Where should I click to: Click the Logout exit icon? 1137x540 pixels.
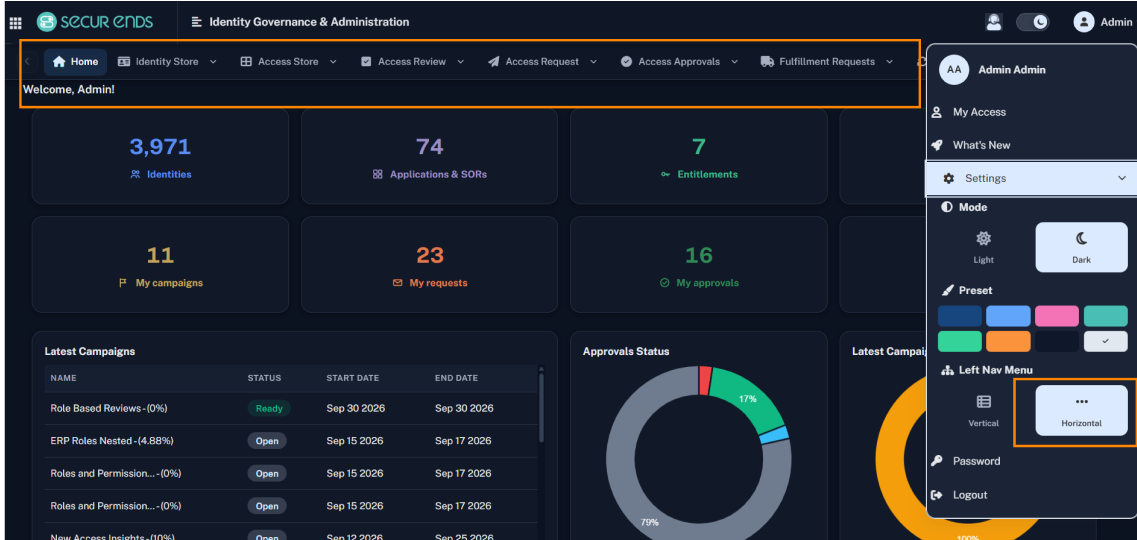point(937,495)
